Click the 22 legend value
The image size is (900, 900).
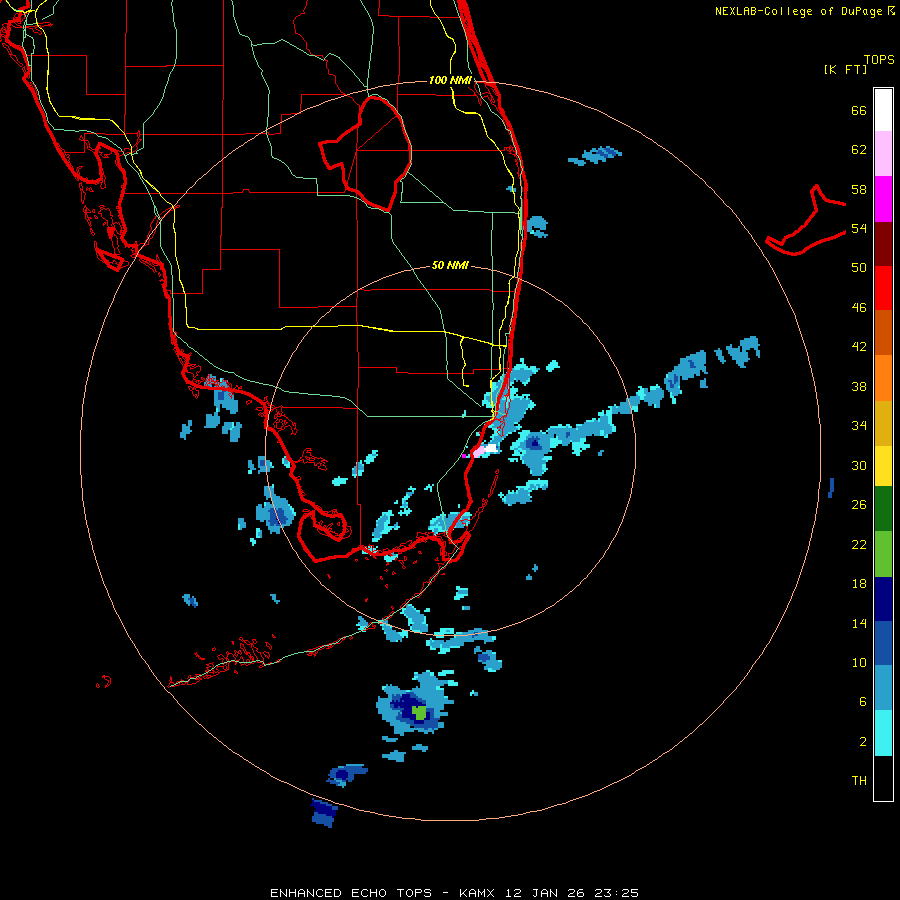tap(859, 544)
